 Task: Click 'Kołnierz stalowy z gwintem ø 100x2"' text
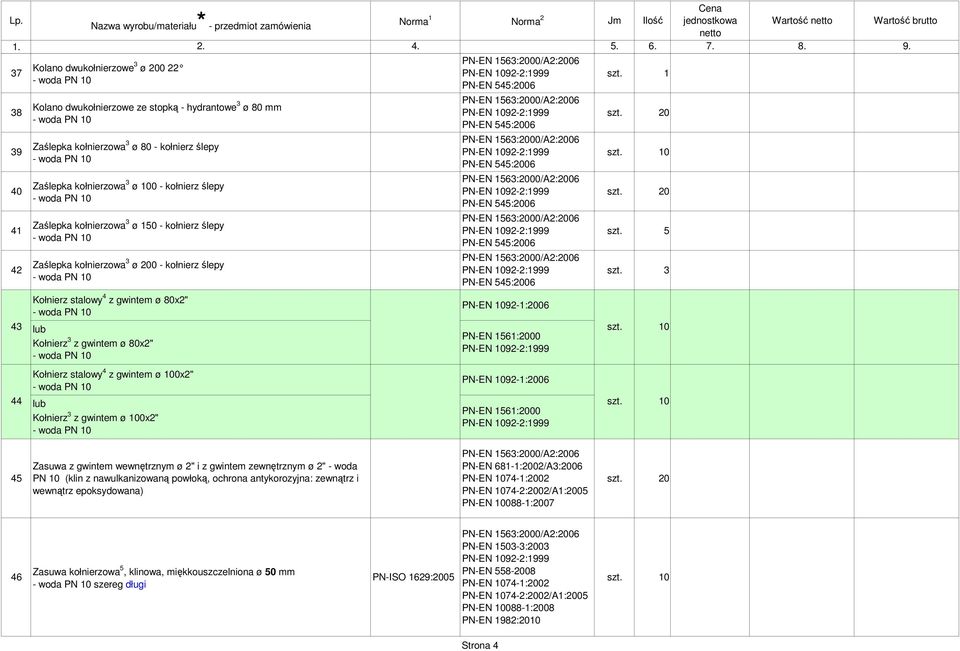tap(113, 374)
